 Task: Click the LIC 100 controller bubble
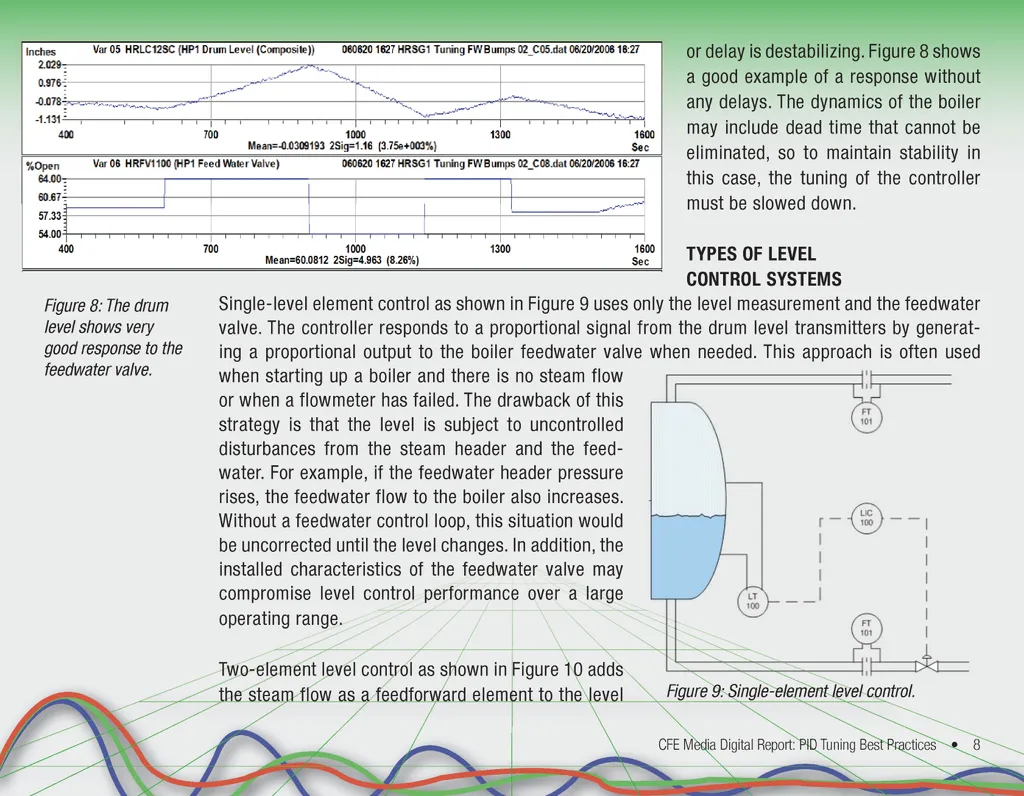(x=866, y=518)
